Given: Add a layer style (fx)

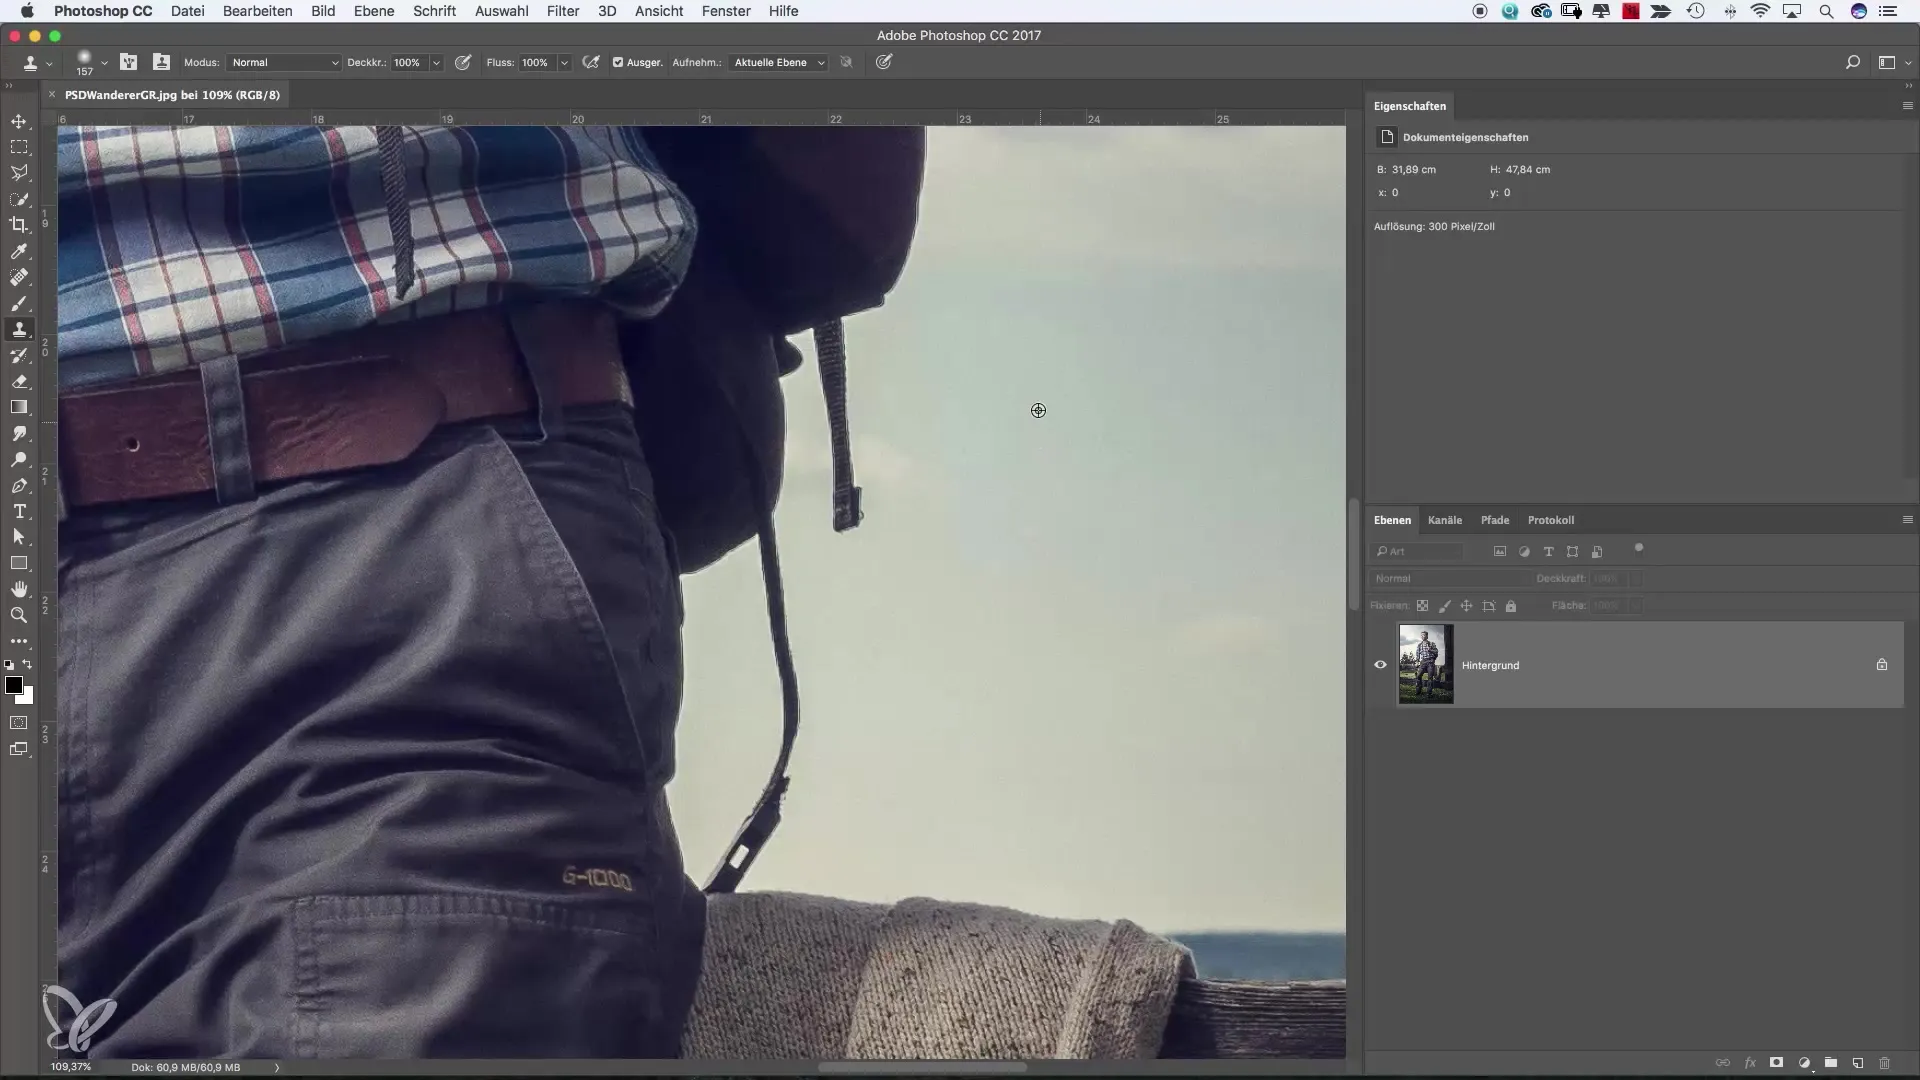Looking at the screenshot, I should pos(1750,1063).
